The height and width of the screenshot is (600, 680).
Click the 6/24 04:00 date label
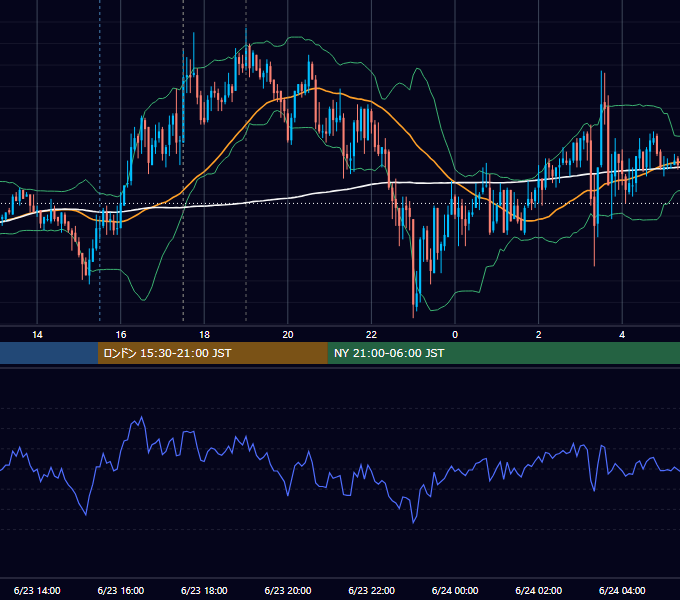click(x=622, y=590)
